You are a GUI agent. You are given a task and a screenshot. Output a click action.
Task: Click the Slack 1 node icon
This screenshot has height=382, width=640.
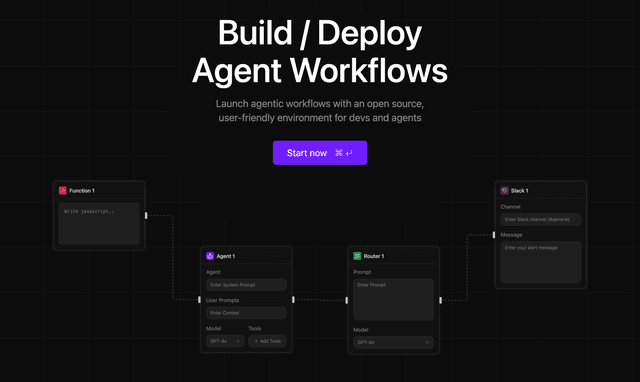[x=504, y=191]
